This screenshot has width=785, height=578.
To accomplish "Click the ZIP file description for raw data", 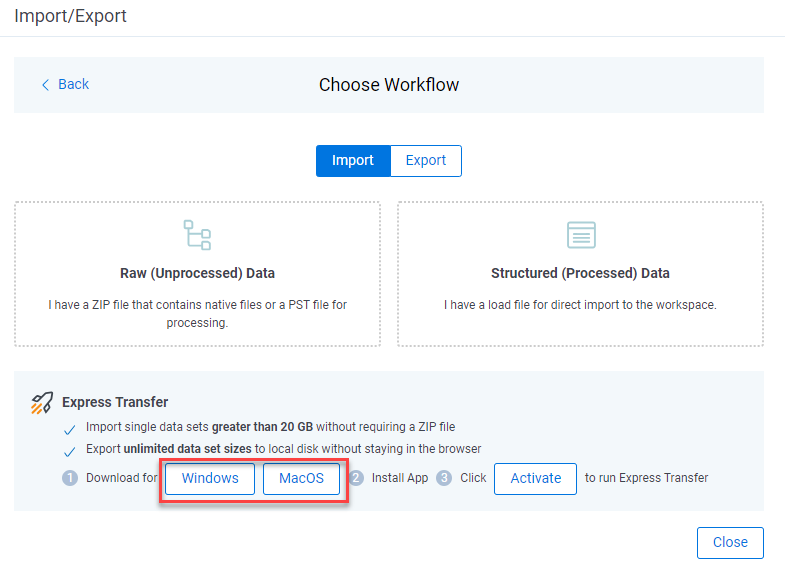I will (x=197, y=314).
